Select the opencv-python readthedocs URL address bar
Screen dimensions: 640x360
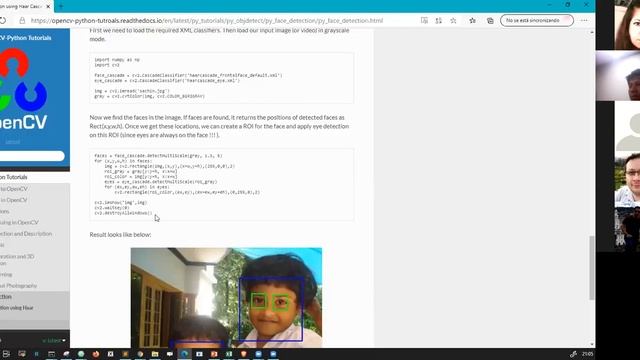207,20
